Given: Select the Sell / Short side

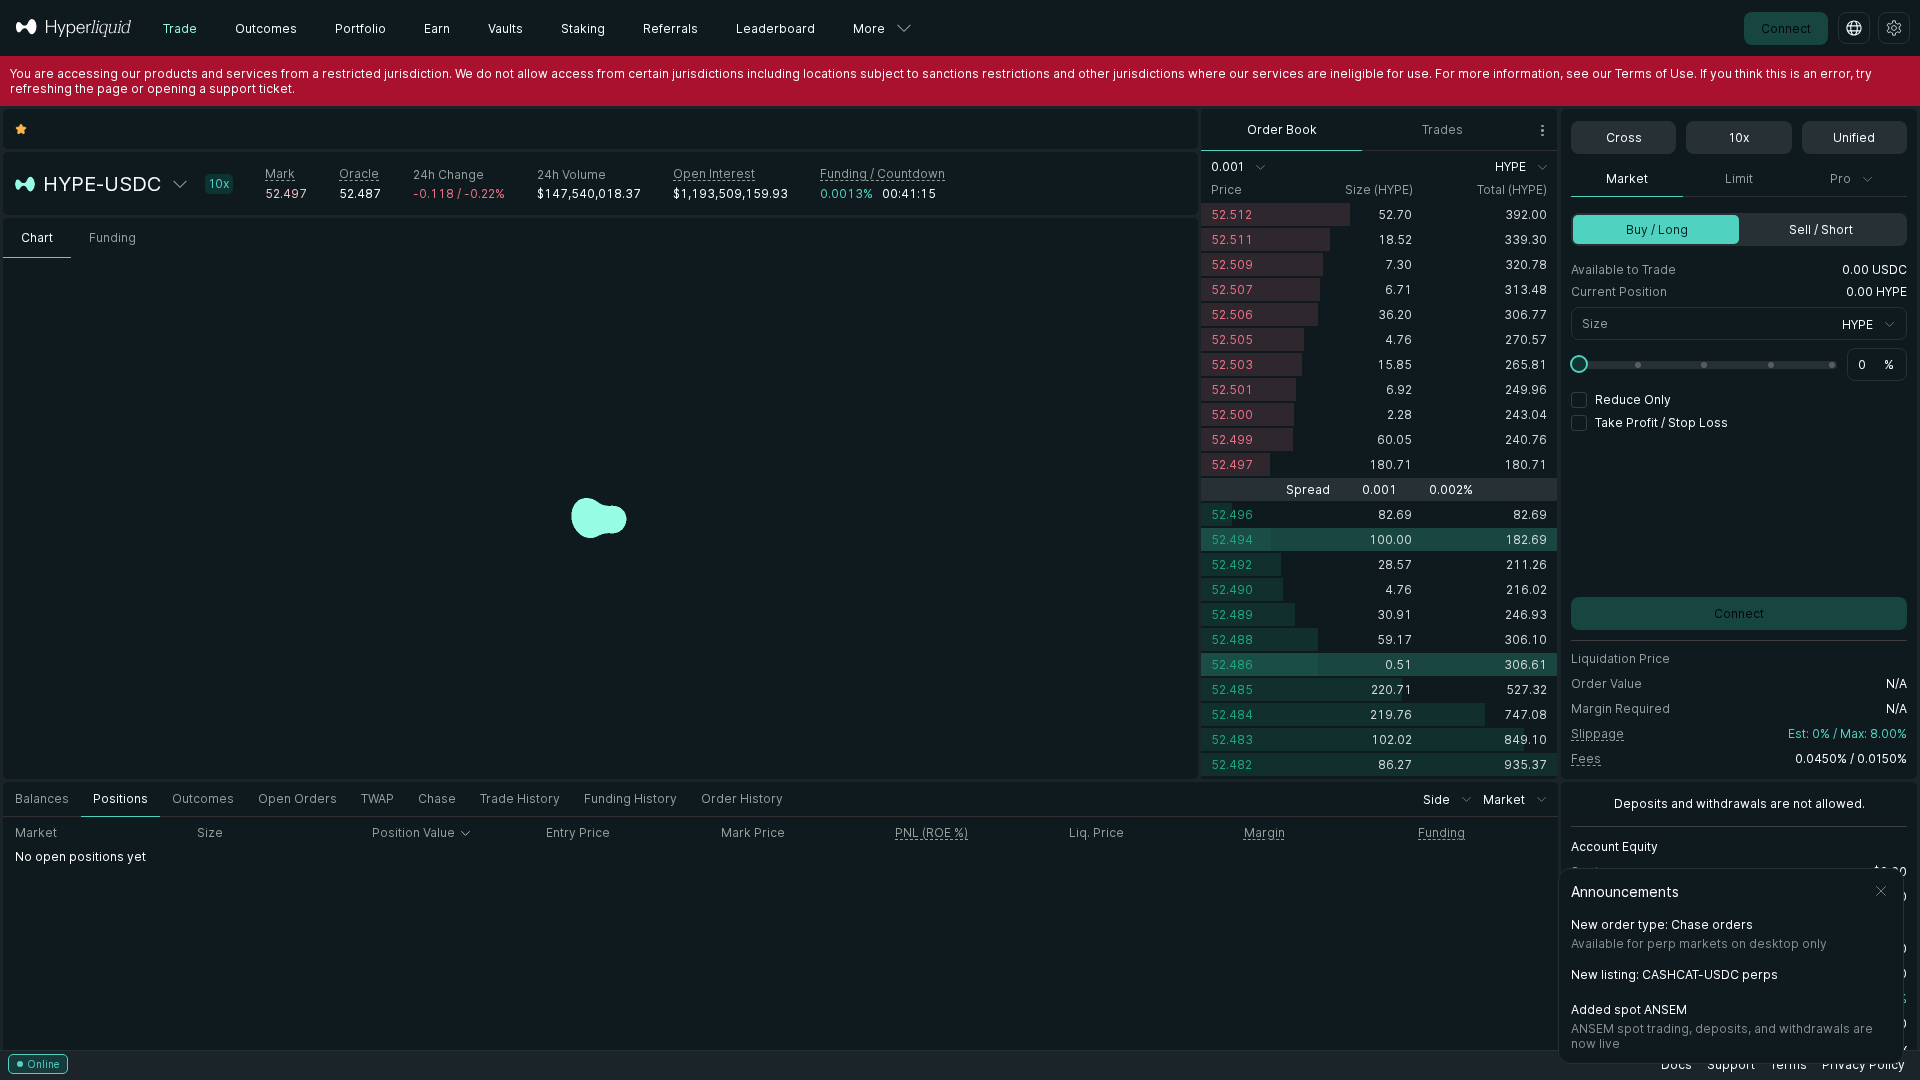Looking at the screenshot, I should (1821, 230).
